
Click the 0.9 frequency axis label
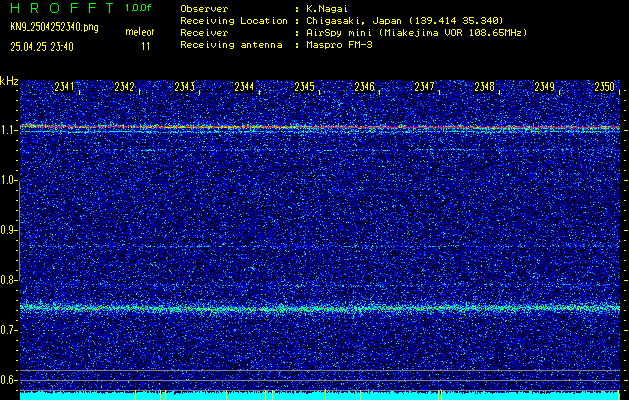pyautogui.click(x=8, y=230)
